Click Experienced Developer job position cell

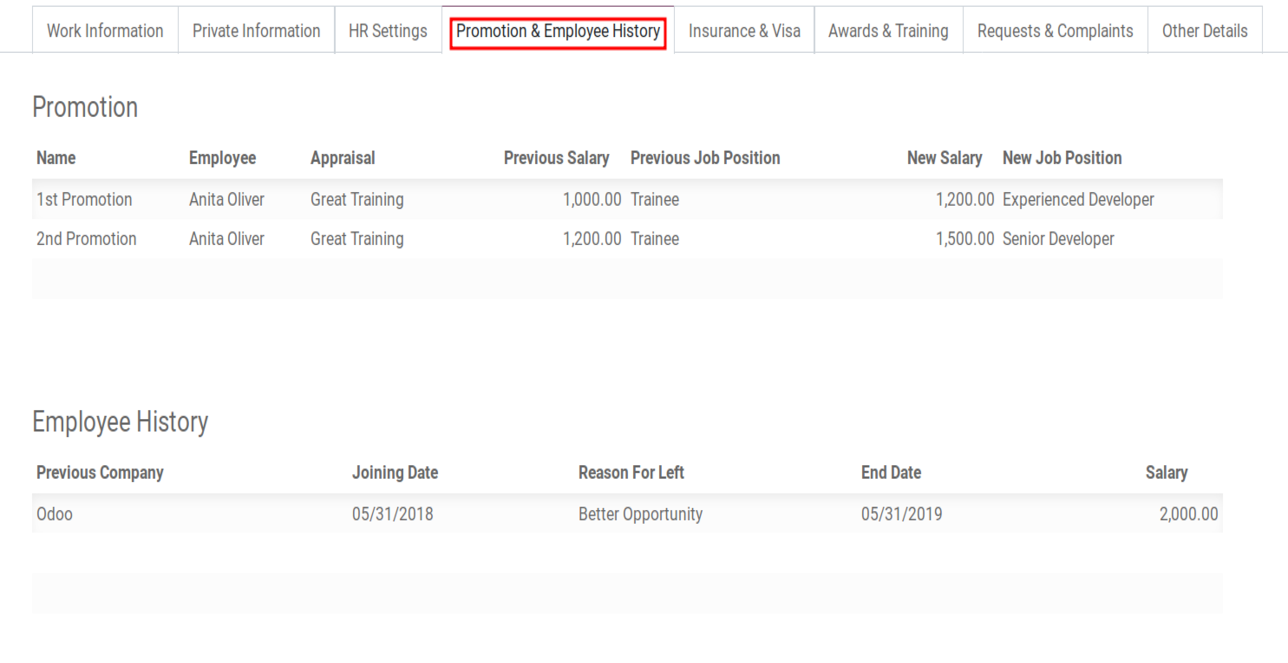[x=1078, y=200]
